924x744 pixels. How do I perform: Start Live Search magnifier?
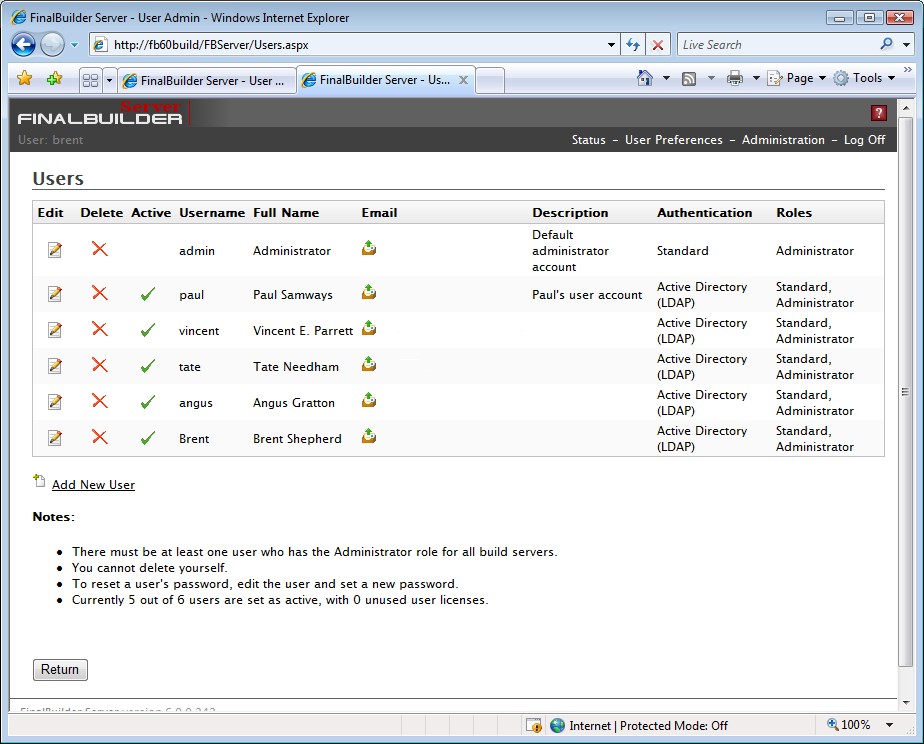coord(886,44)
